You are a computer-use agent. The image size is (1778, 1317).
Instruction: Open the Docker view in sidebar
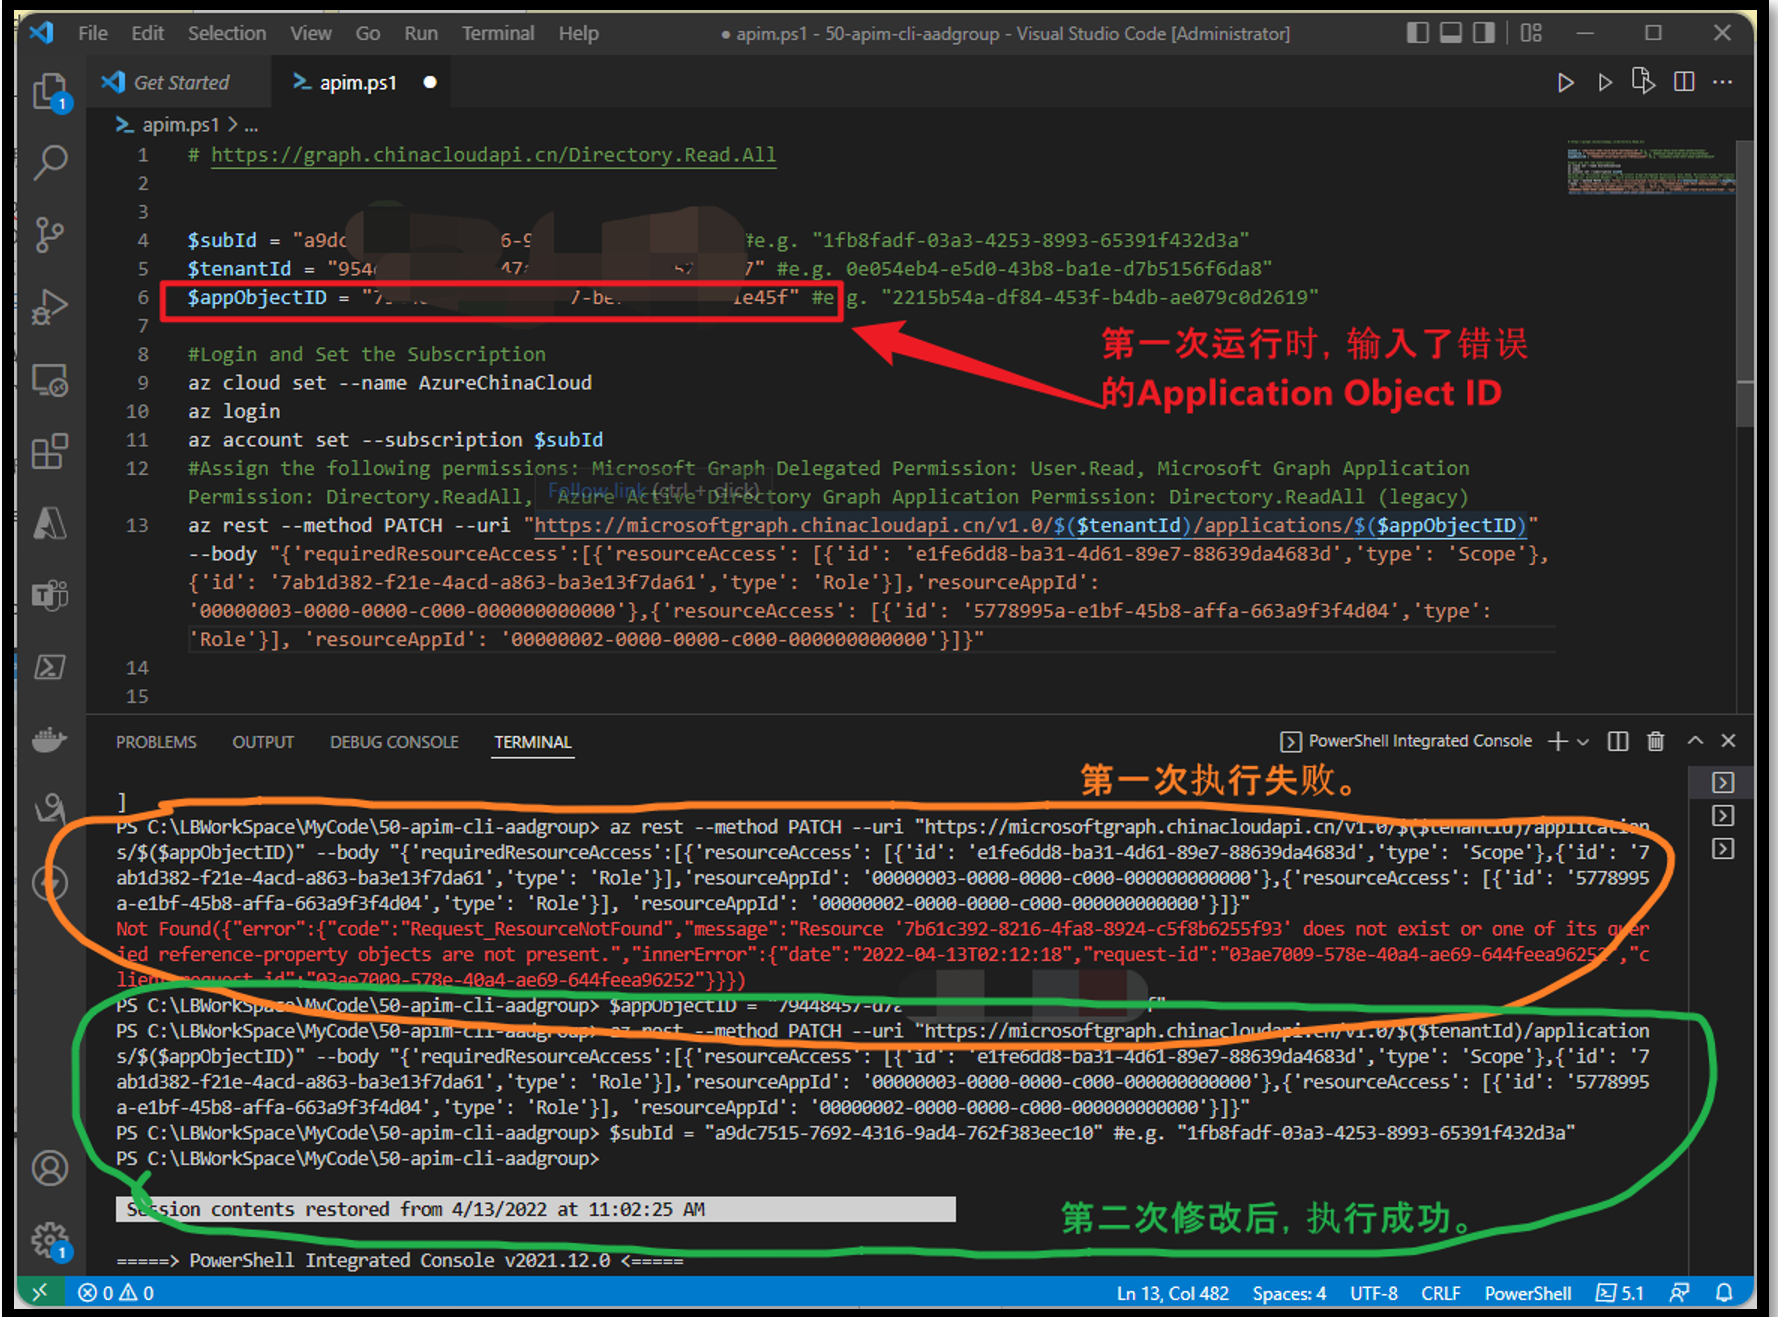pos(49,740)
